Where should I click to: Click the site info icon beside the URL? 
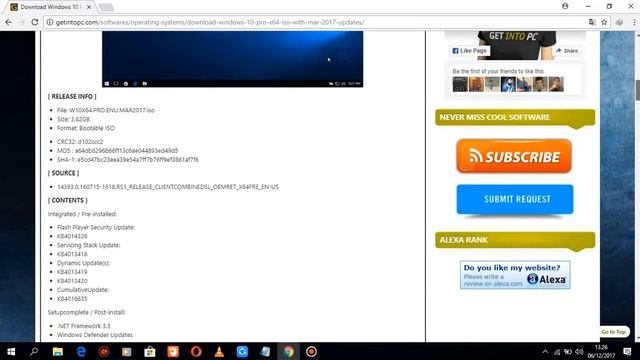tap(50, 22)
